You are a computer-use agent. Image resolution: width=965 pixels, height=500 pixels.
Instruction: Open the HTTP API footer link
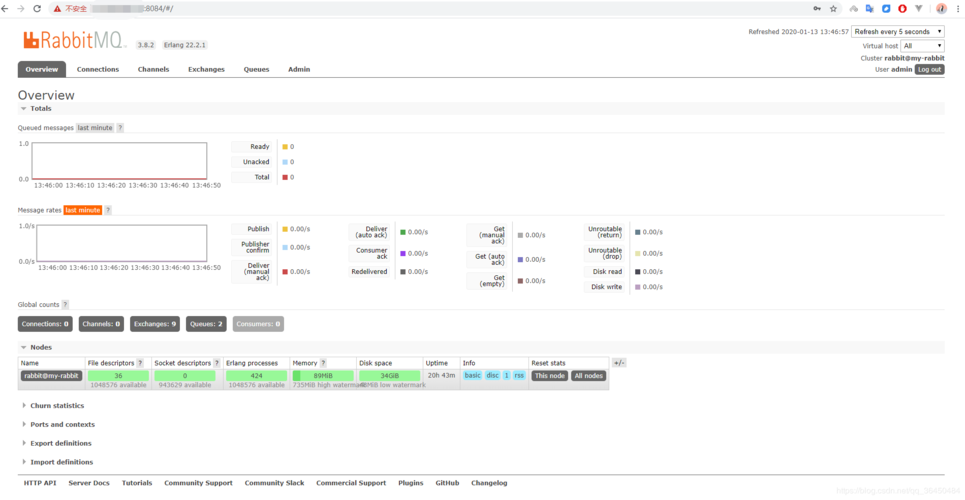click(x=40, y=483)
